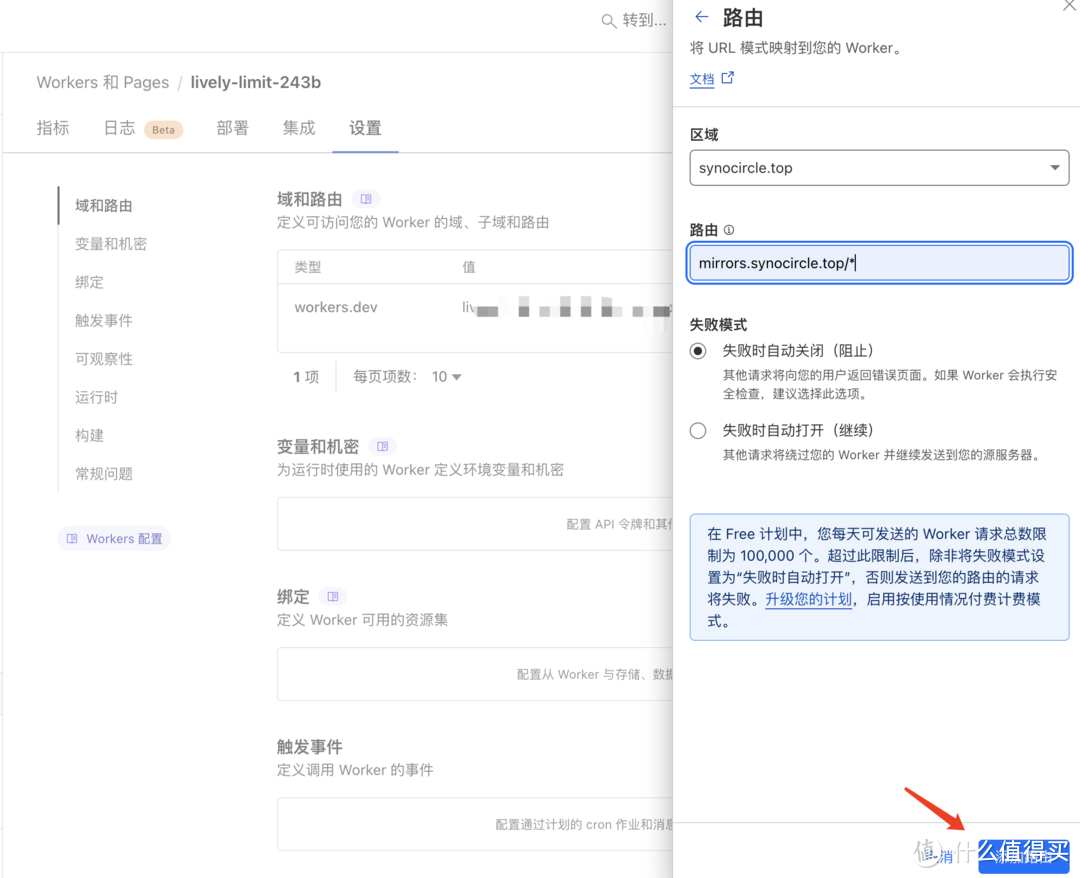Click the blue 添加路由 button
Screen dimensions: 1080x878
click(x=1025, y=857)
